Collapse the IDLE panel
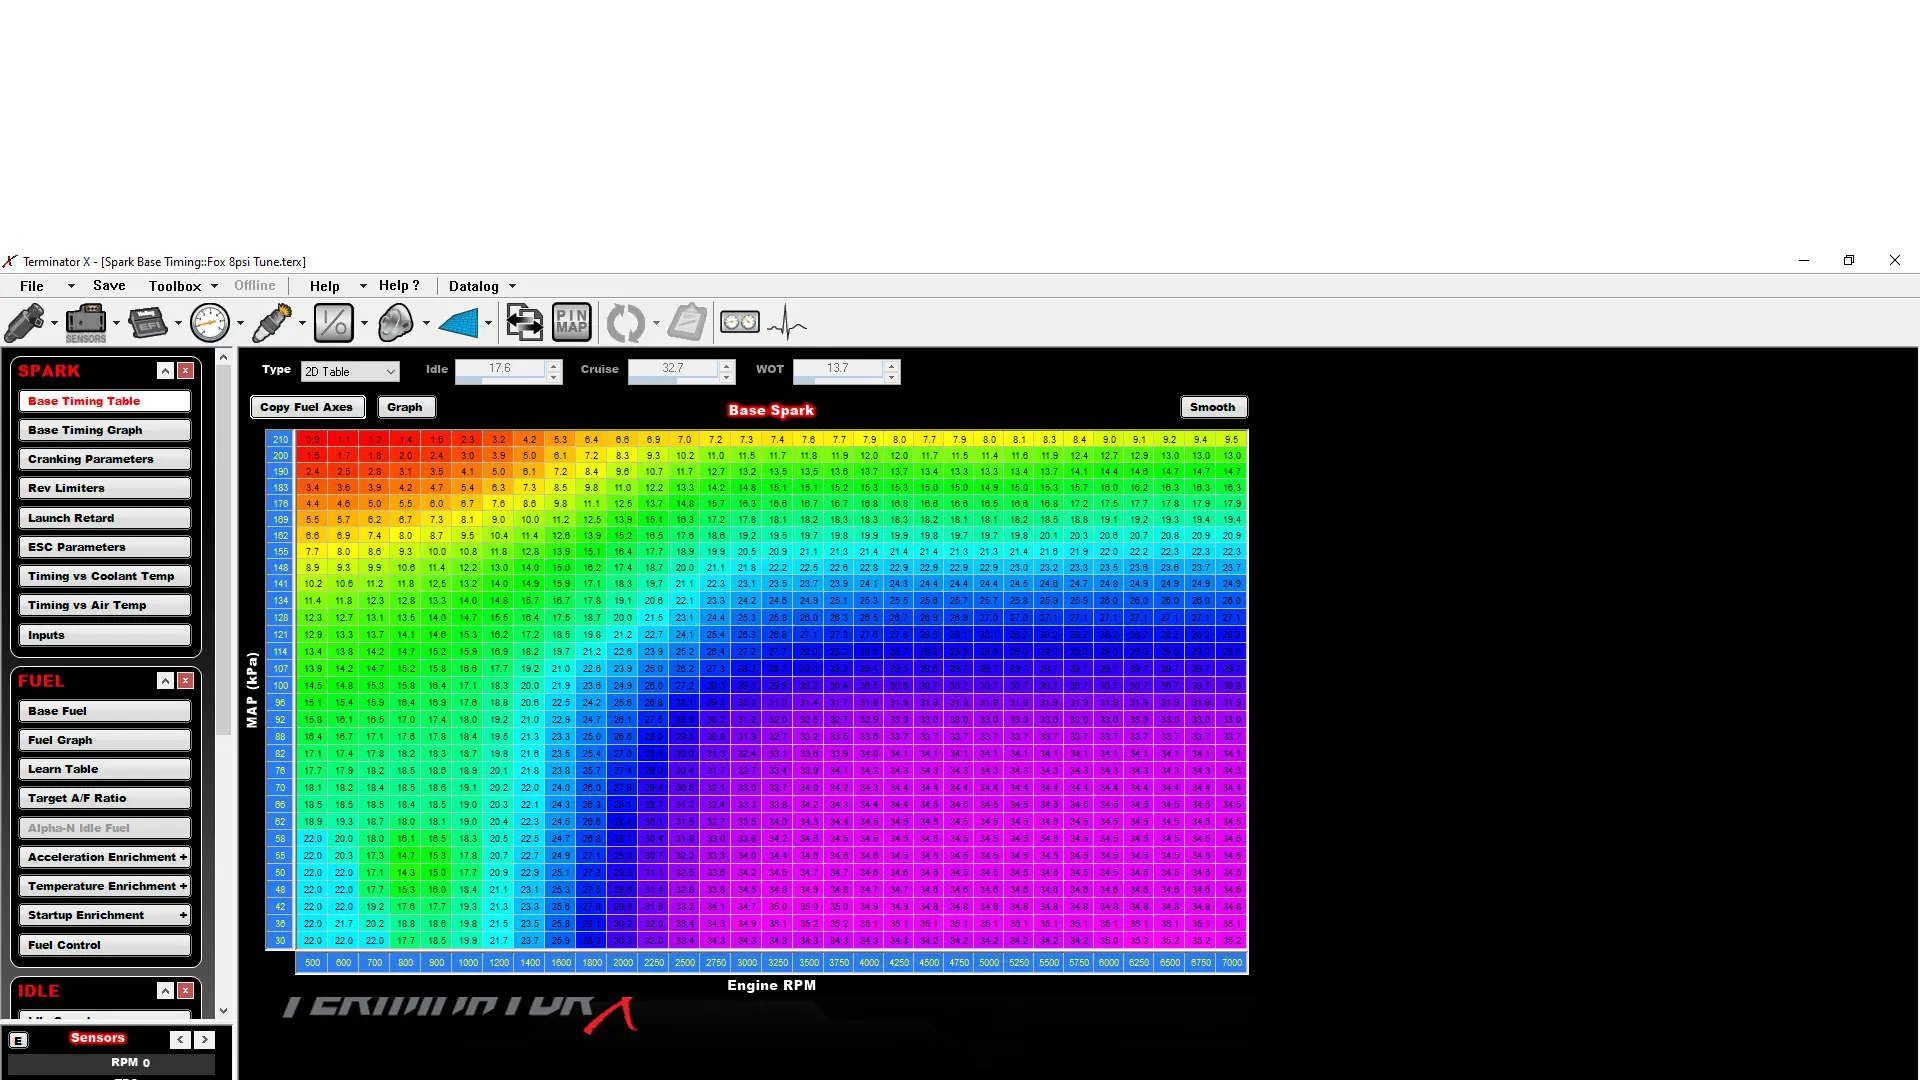 pos(166,991)
